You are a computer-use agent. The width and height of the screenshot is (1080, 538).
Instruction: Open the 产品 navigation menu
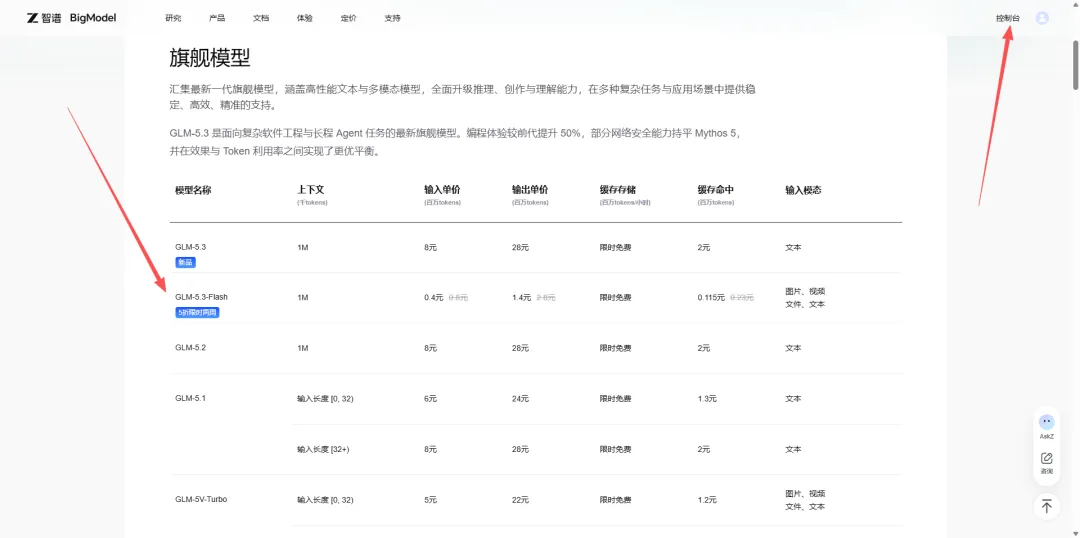[217, 18]
